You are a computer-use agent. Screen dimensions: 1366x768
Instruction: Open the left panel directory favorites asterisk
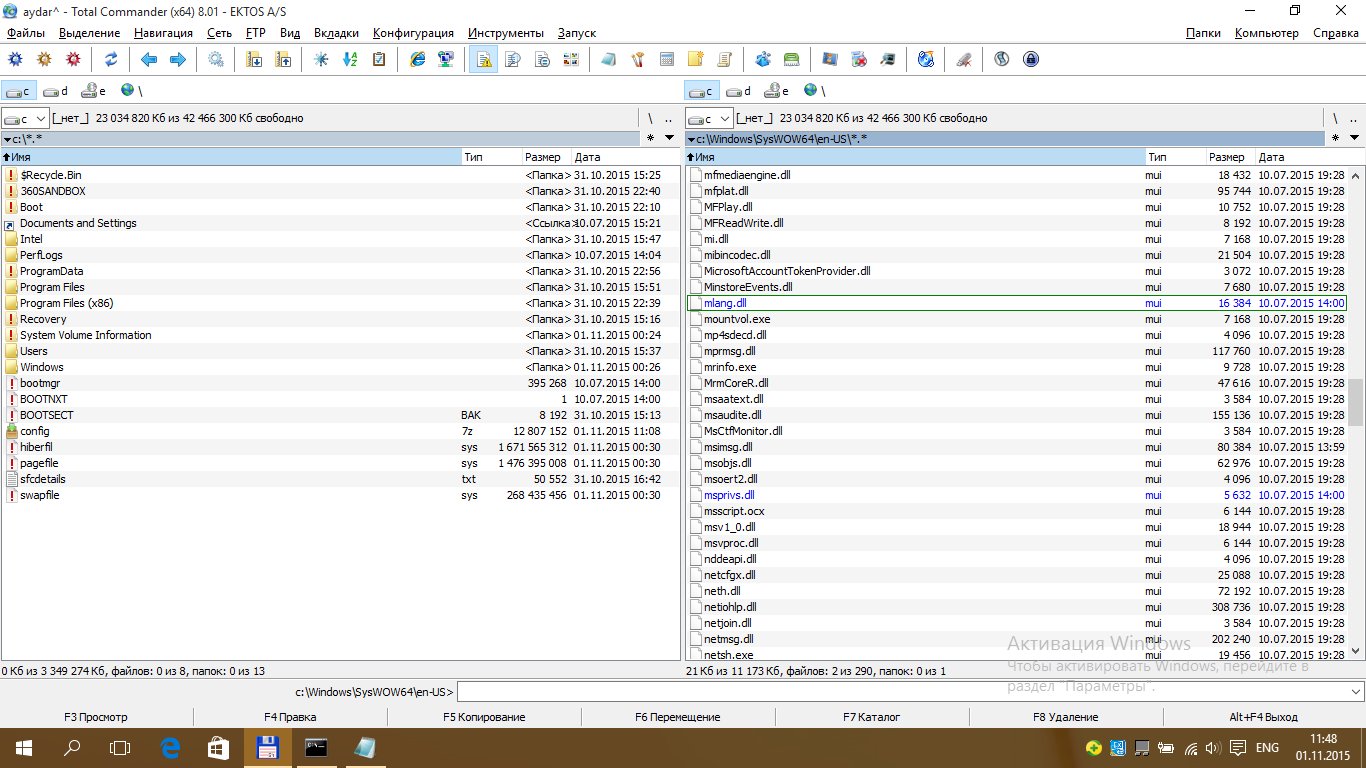[650, 139]
